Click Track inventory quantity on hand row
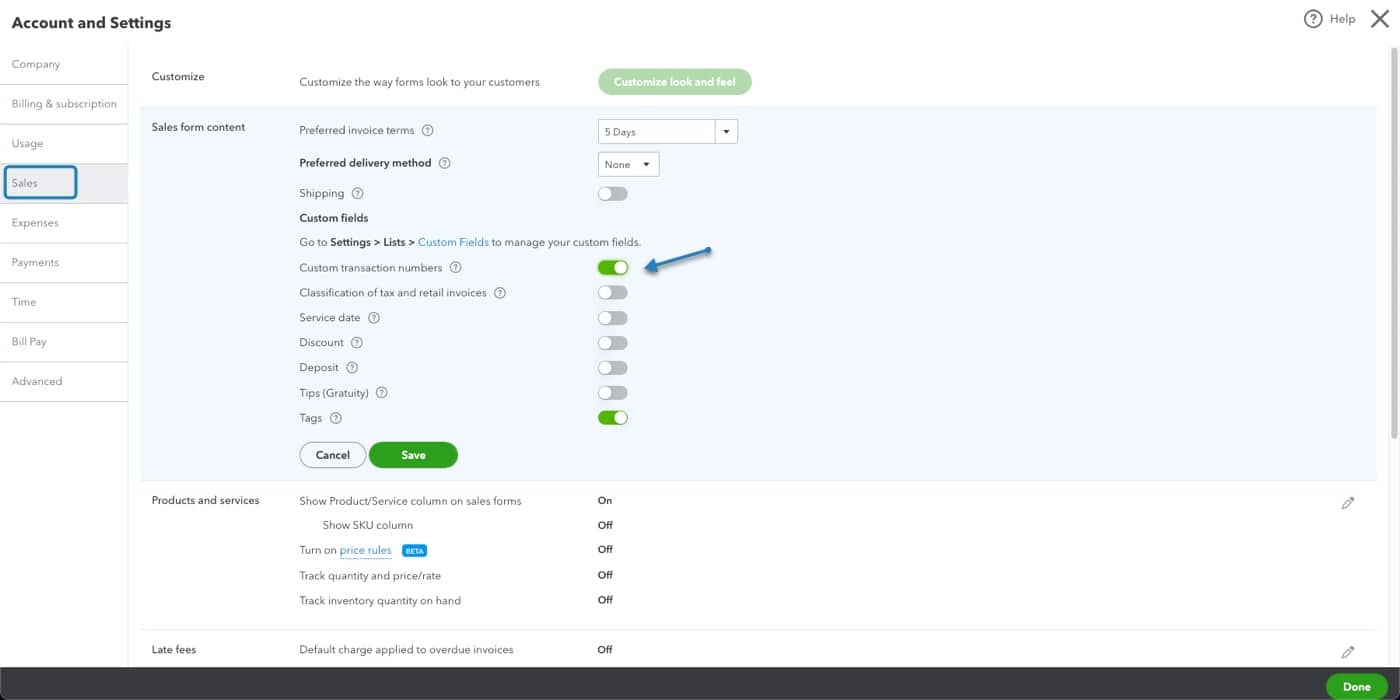This screenshot has height=700, width=1400. tap(380, 601)
